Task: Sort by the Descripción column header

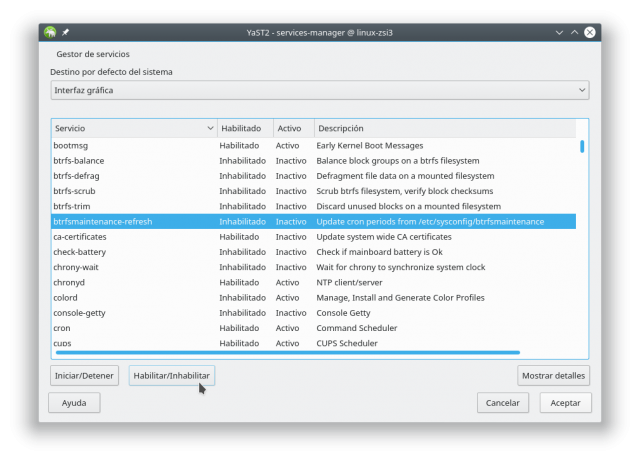Action: point(445,128)
